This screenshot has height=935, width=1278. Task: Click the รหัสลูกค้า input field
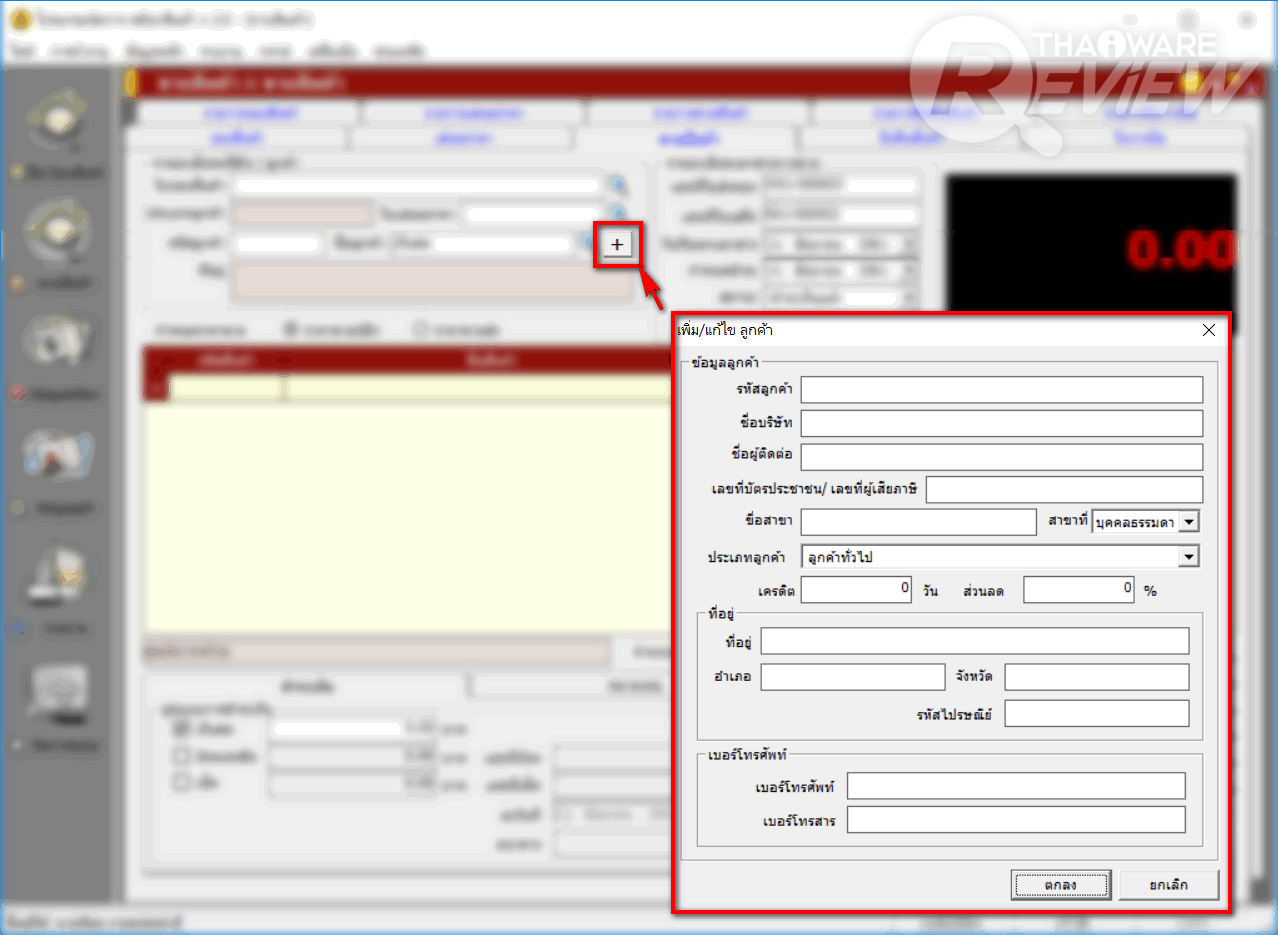1002,389
